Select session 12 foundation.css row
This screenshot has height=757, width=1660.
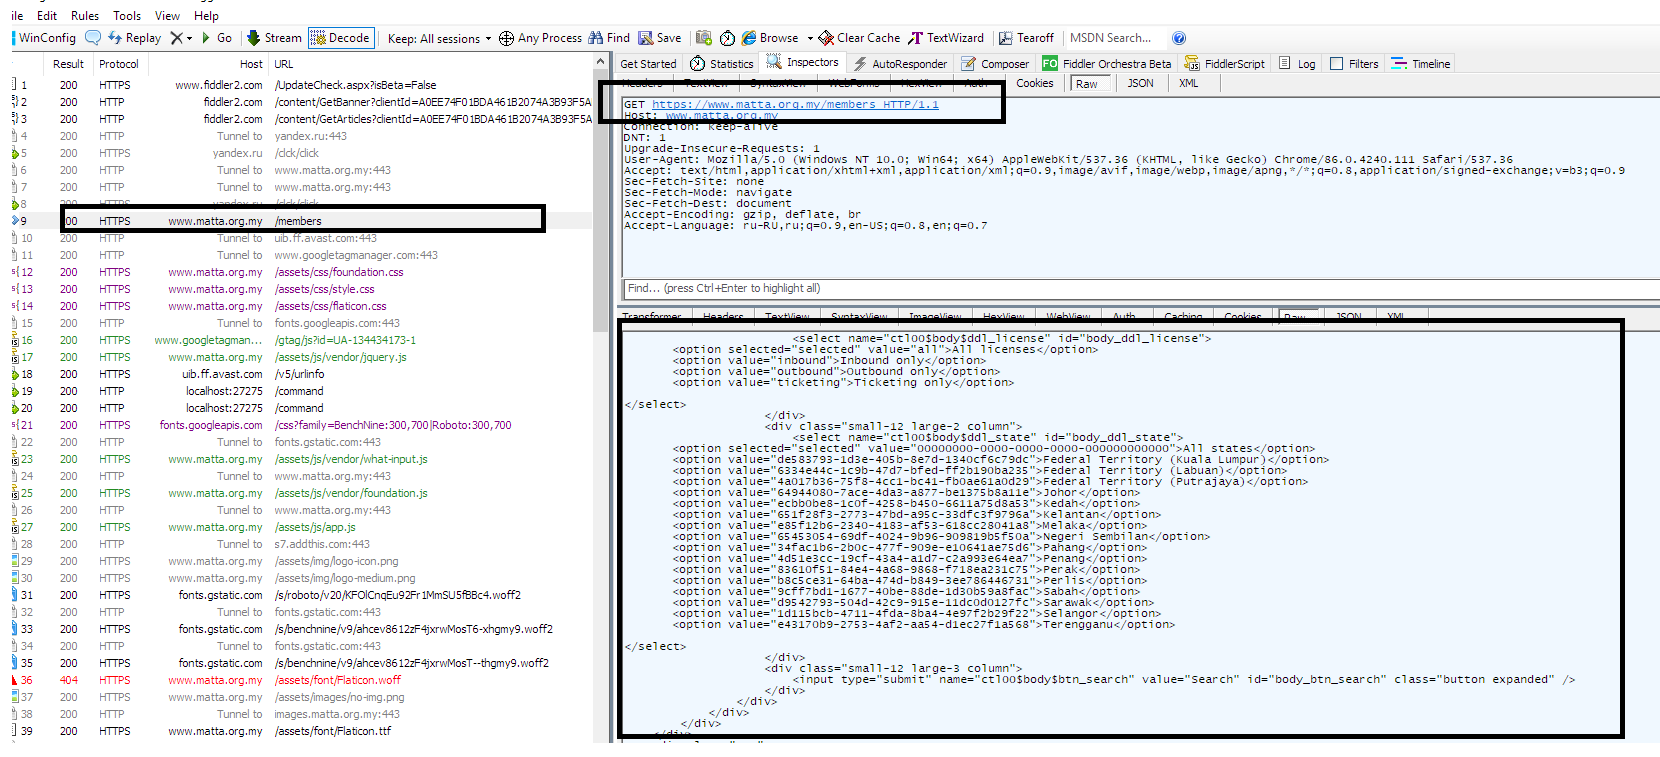[300, 272]
